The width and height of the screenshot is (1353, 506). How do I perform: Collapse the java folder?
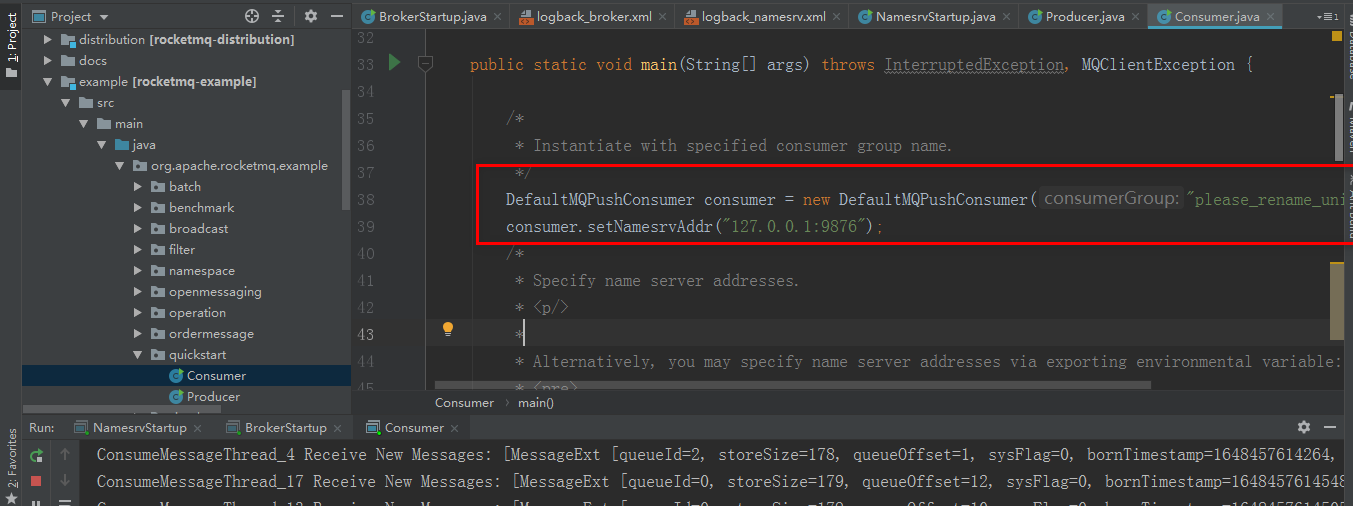(102, 144)
